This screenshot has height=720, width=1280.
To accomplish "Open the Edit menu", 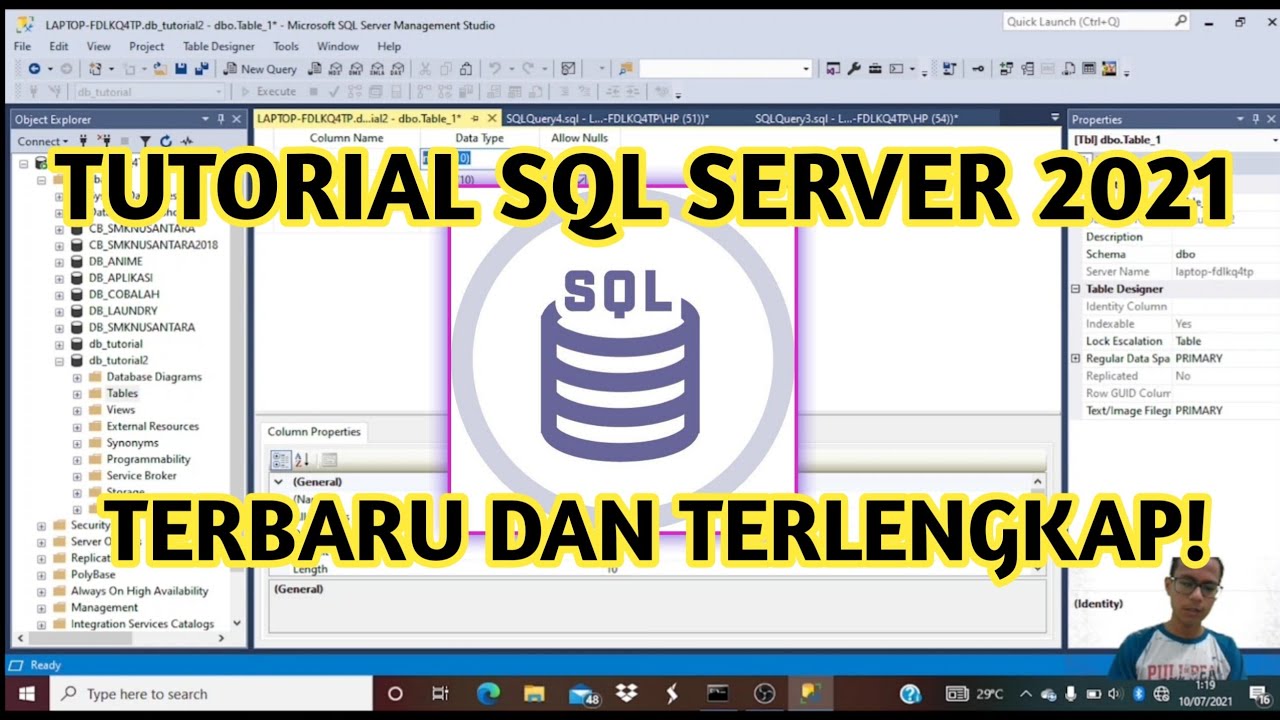I will 59,46.
